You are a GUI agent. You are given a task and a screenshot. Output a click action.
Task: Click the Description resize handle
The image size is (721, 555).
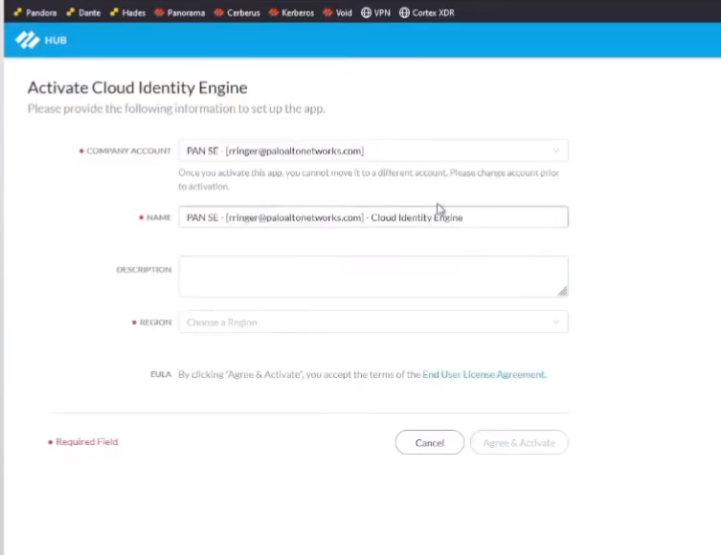point(563,291)
